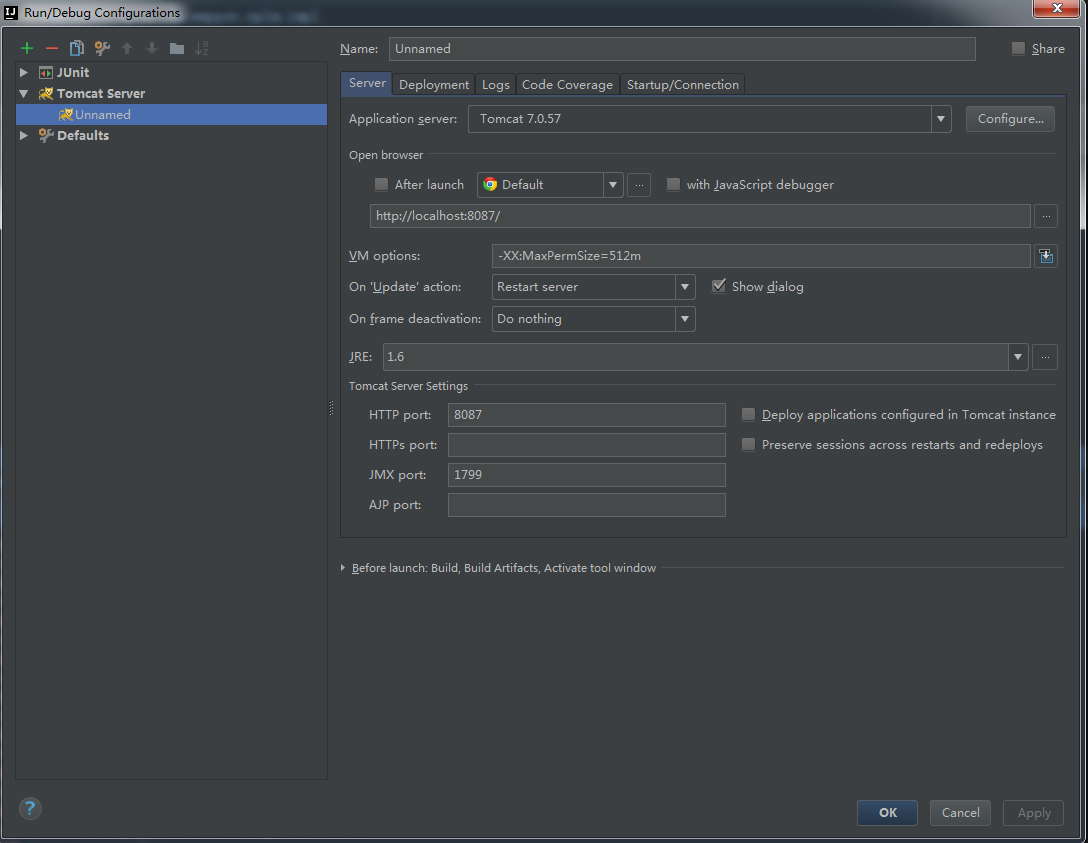Switch to the Deployment tab
The height and width of the screenshot is (843, 1088).
tap(434, 85)
